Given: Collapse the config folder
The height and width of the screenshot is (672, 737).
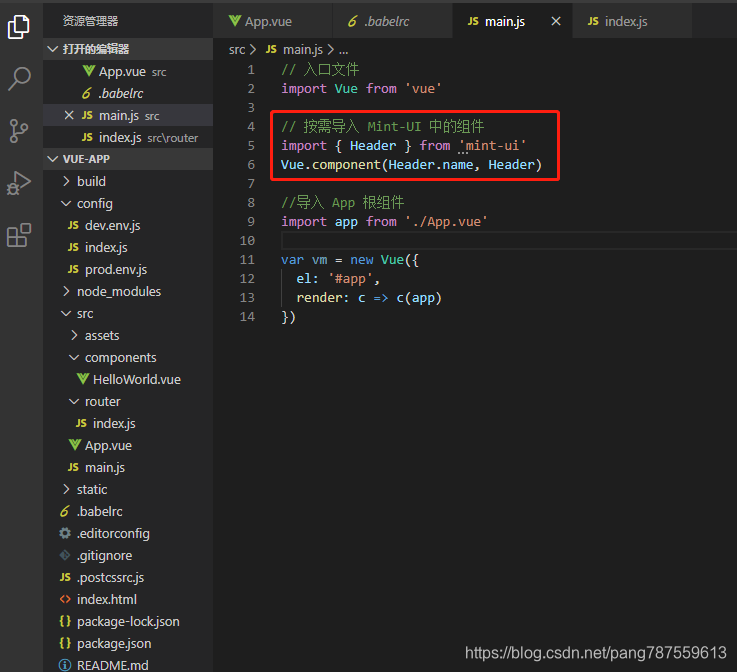Looking at the screenshot, I should tap(128, 203).
